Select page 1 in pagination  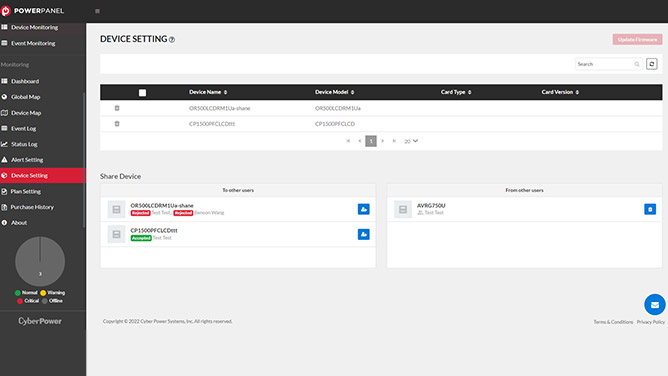(x=371, y=141)
